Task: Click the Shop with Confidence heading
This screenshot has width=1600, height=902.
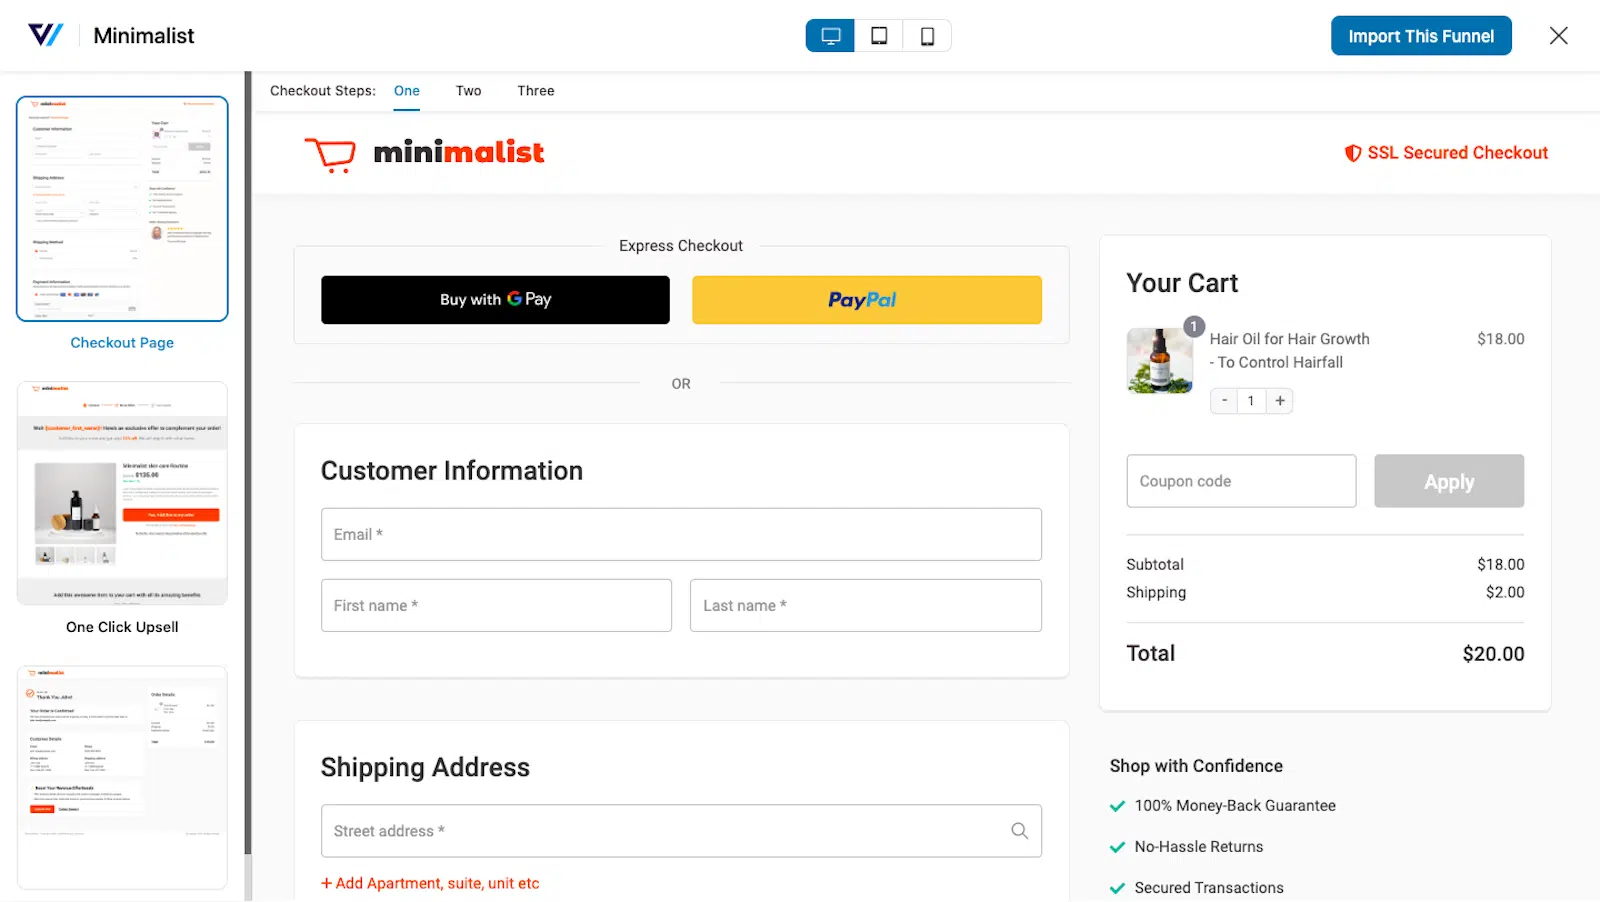Action: pyautogui.click(x=1196, y=766)
